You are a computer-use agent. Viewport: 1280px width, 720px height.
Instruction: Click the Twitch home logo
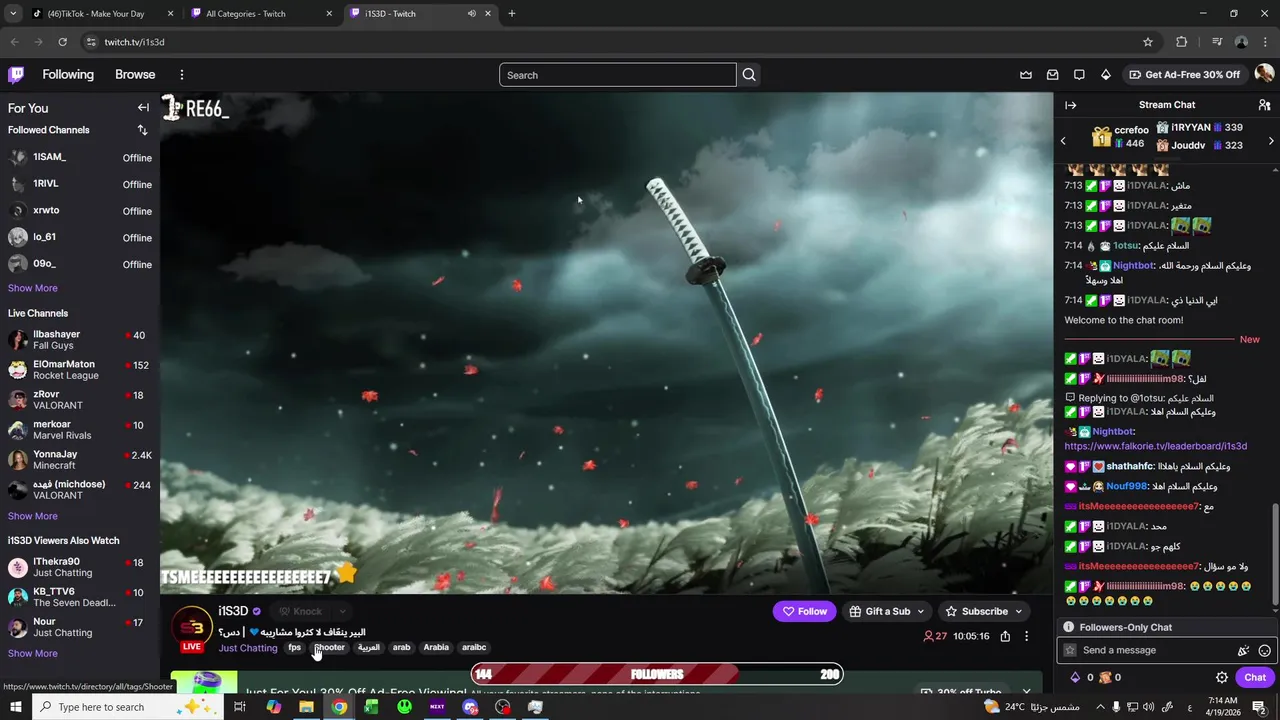tap(16, 75)
